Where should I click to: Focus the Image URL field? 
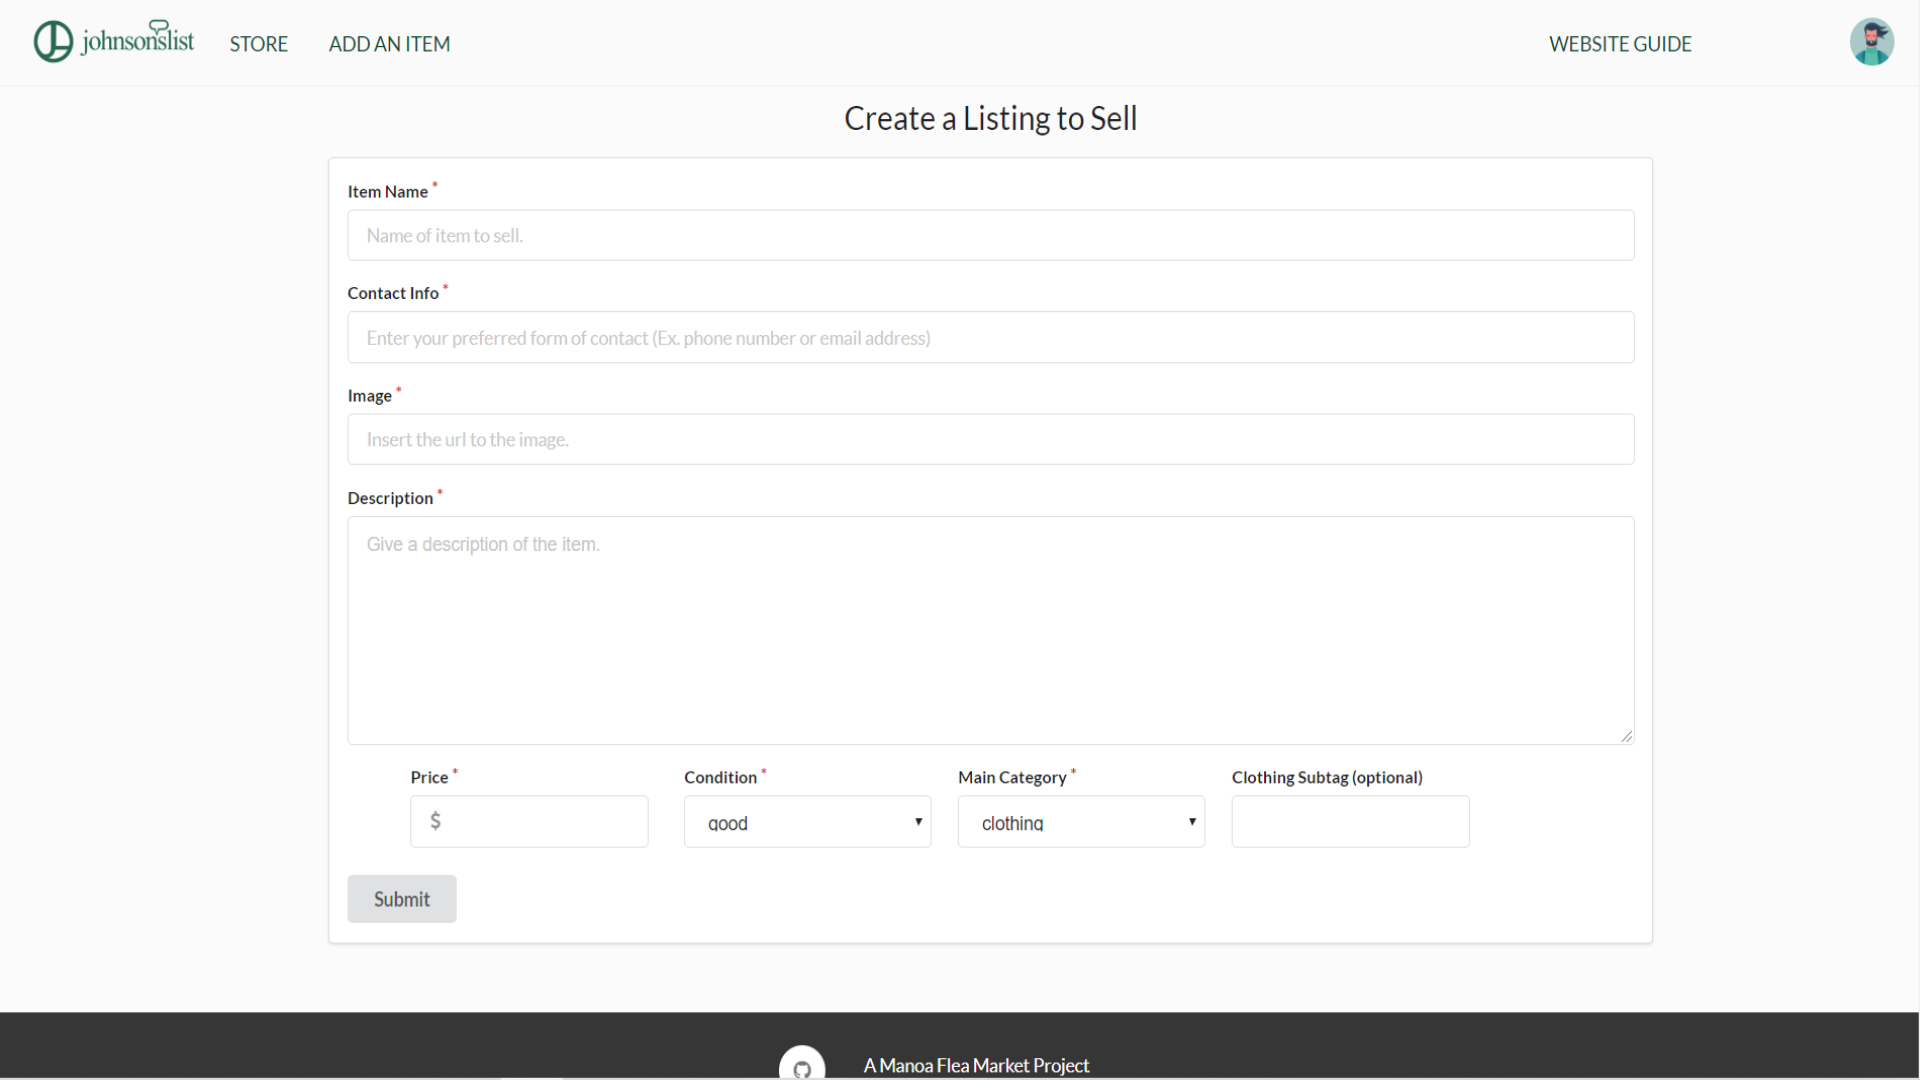click(990, 439)
